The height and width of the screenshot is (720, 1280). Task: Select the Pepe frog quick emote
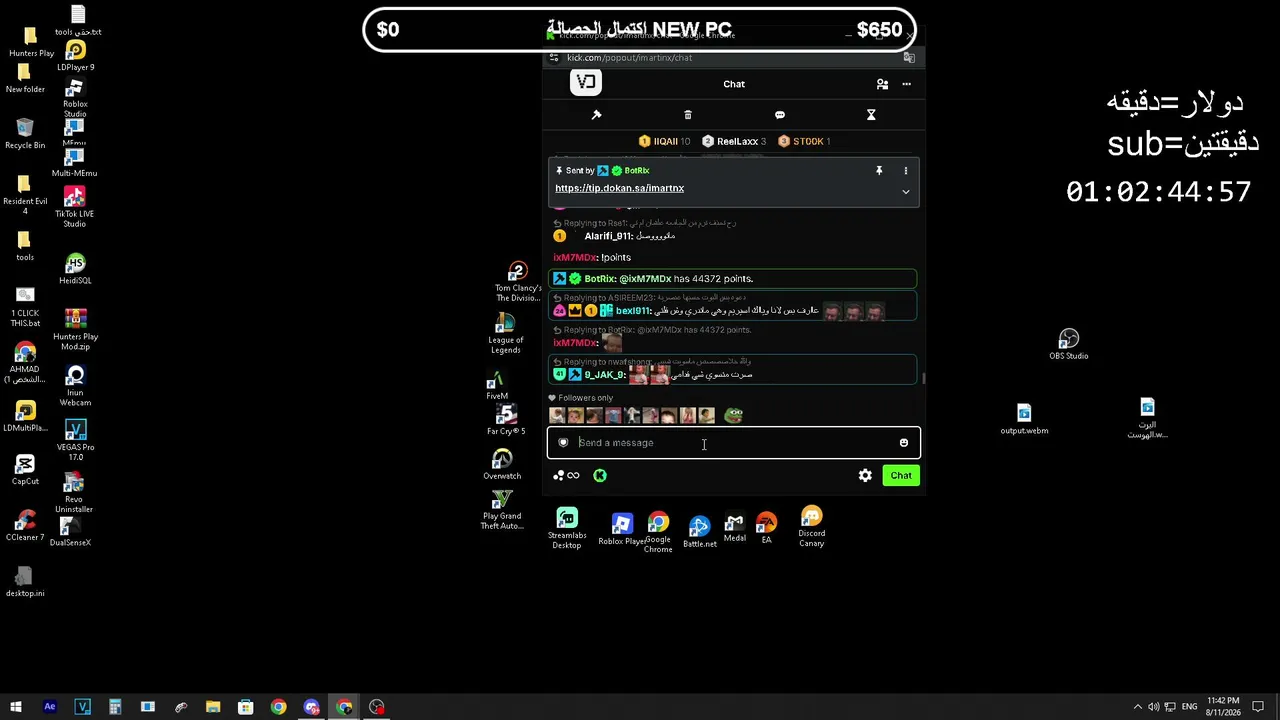pos(734,415)
